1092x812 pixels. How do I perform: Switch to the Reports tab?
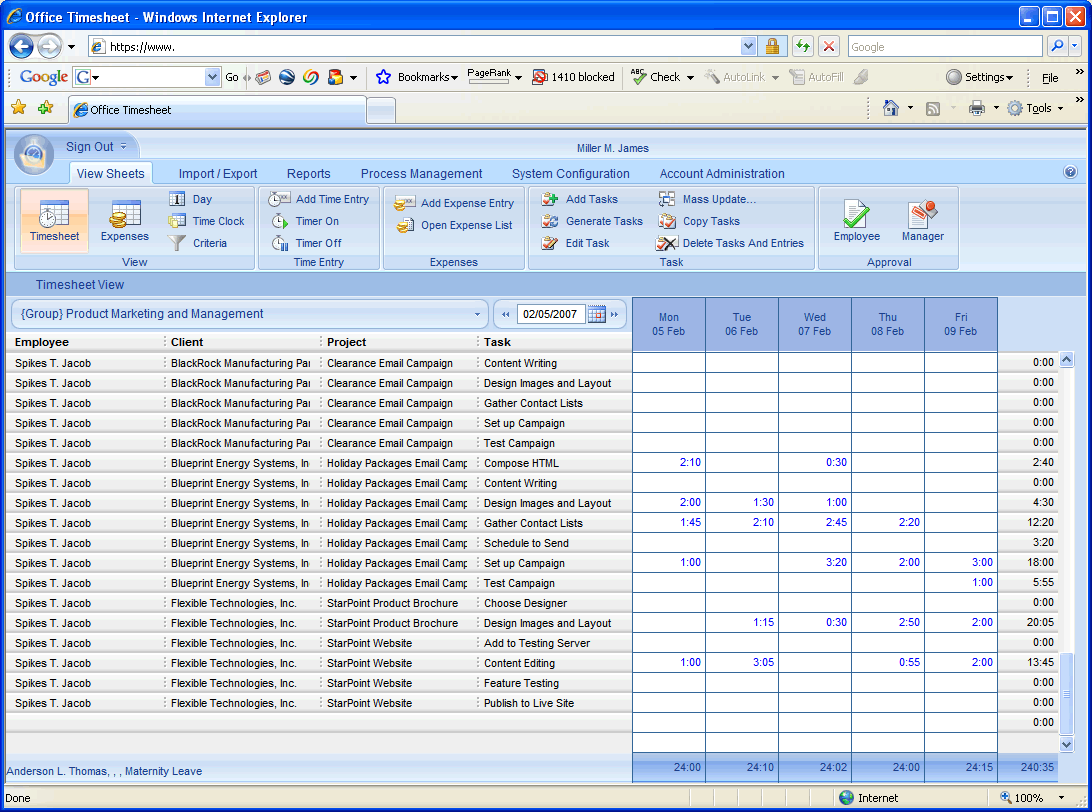(308, 174)
